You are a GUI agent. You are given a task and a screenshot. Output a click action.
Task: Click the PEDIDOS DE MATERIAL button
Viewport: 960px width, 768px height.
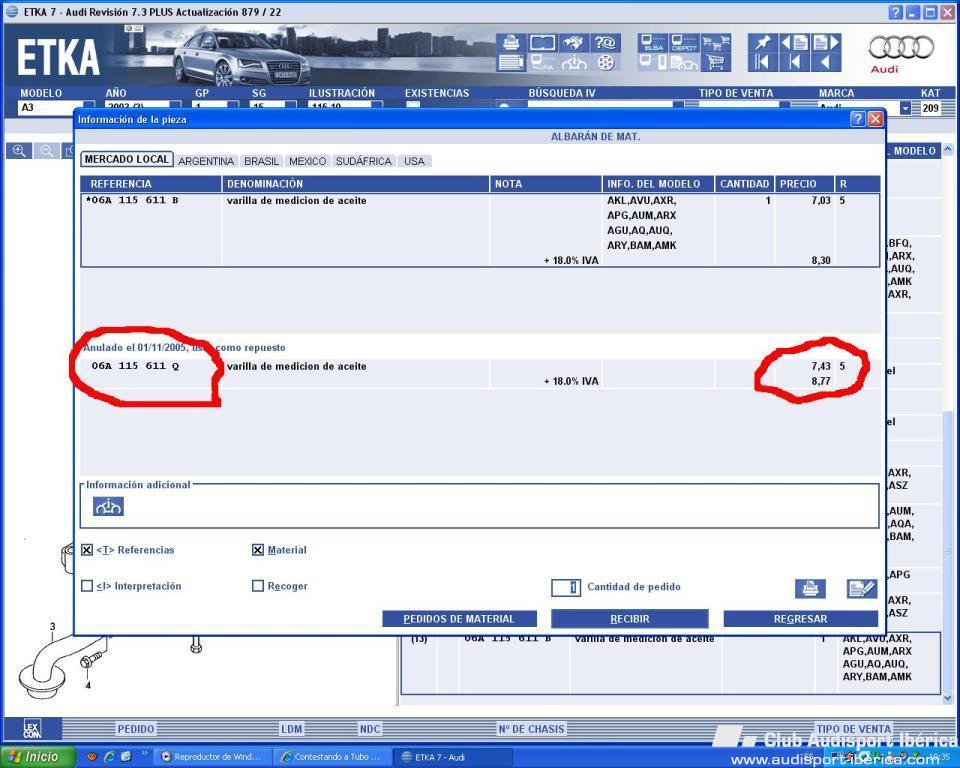(x=459, y=619)
